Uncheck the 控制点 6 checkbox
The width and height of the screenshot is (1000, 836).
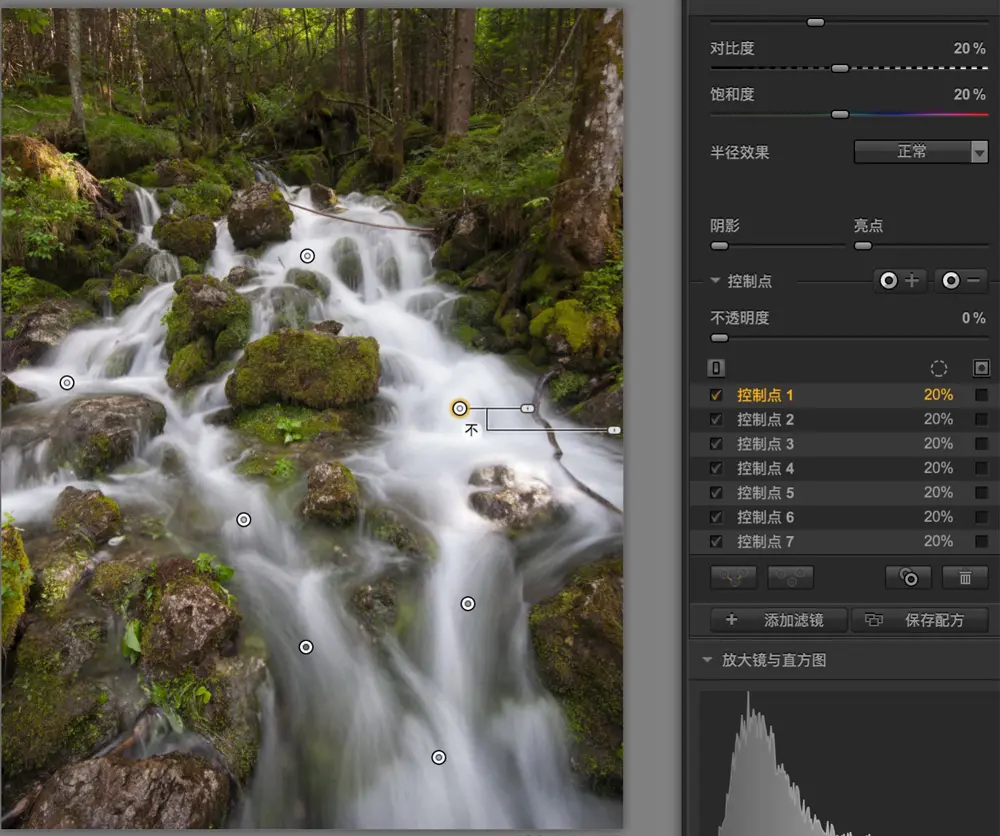716,517
